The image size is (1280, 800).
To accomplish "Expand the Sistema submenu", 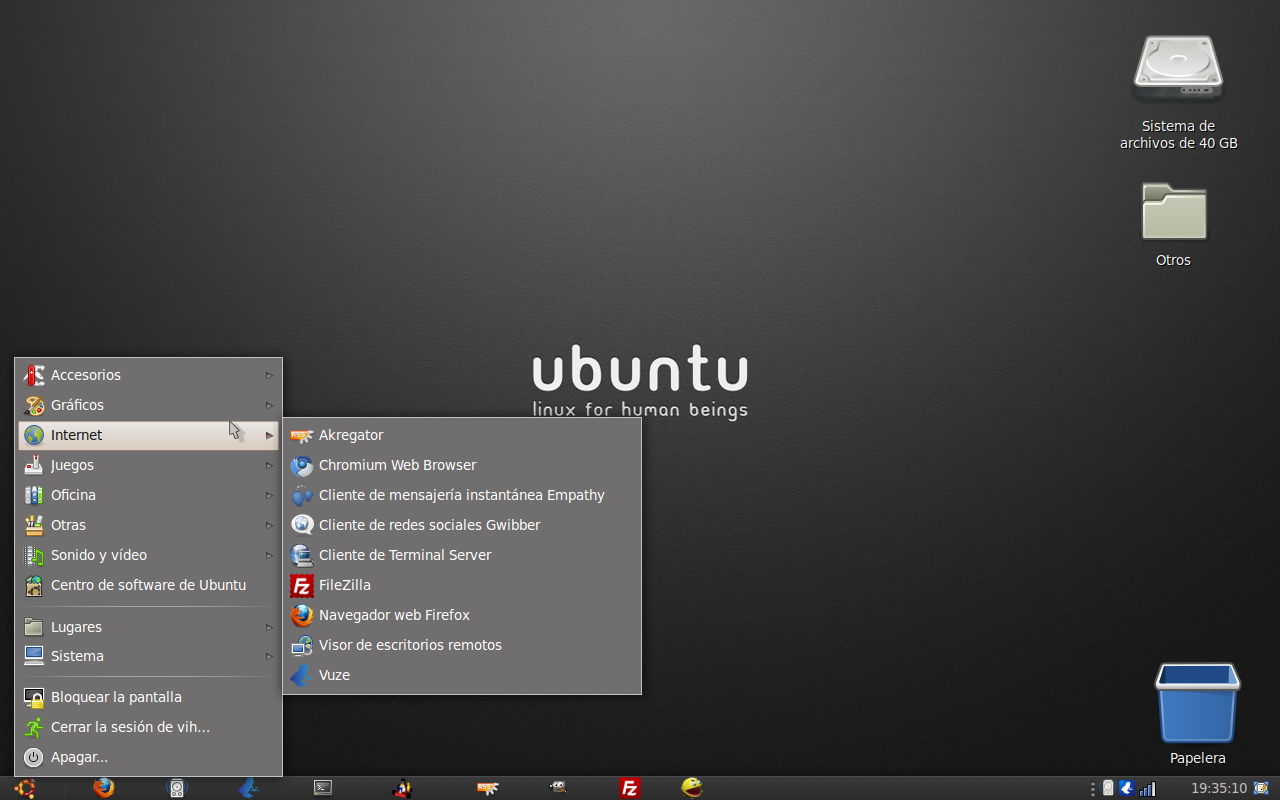I will coord(148,656).
